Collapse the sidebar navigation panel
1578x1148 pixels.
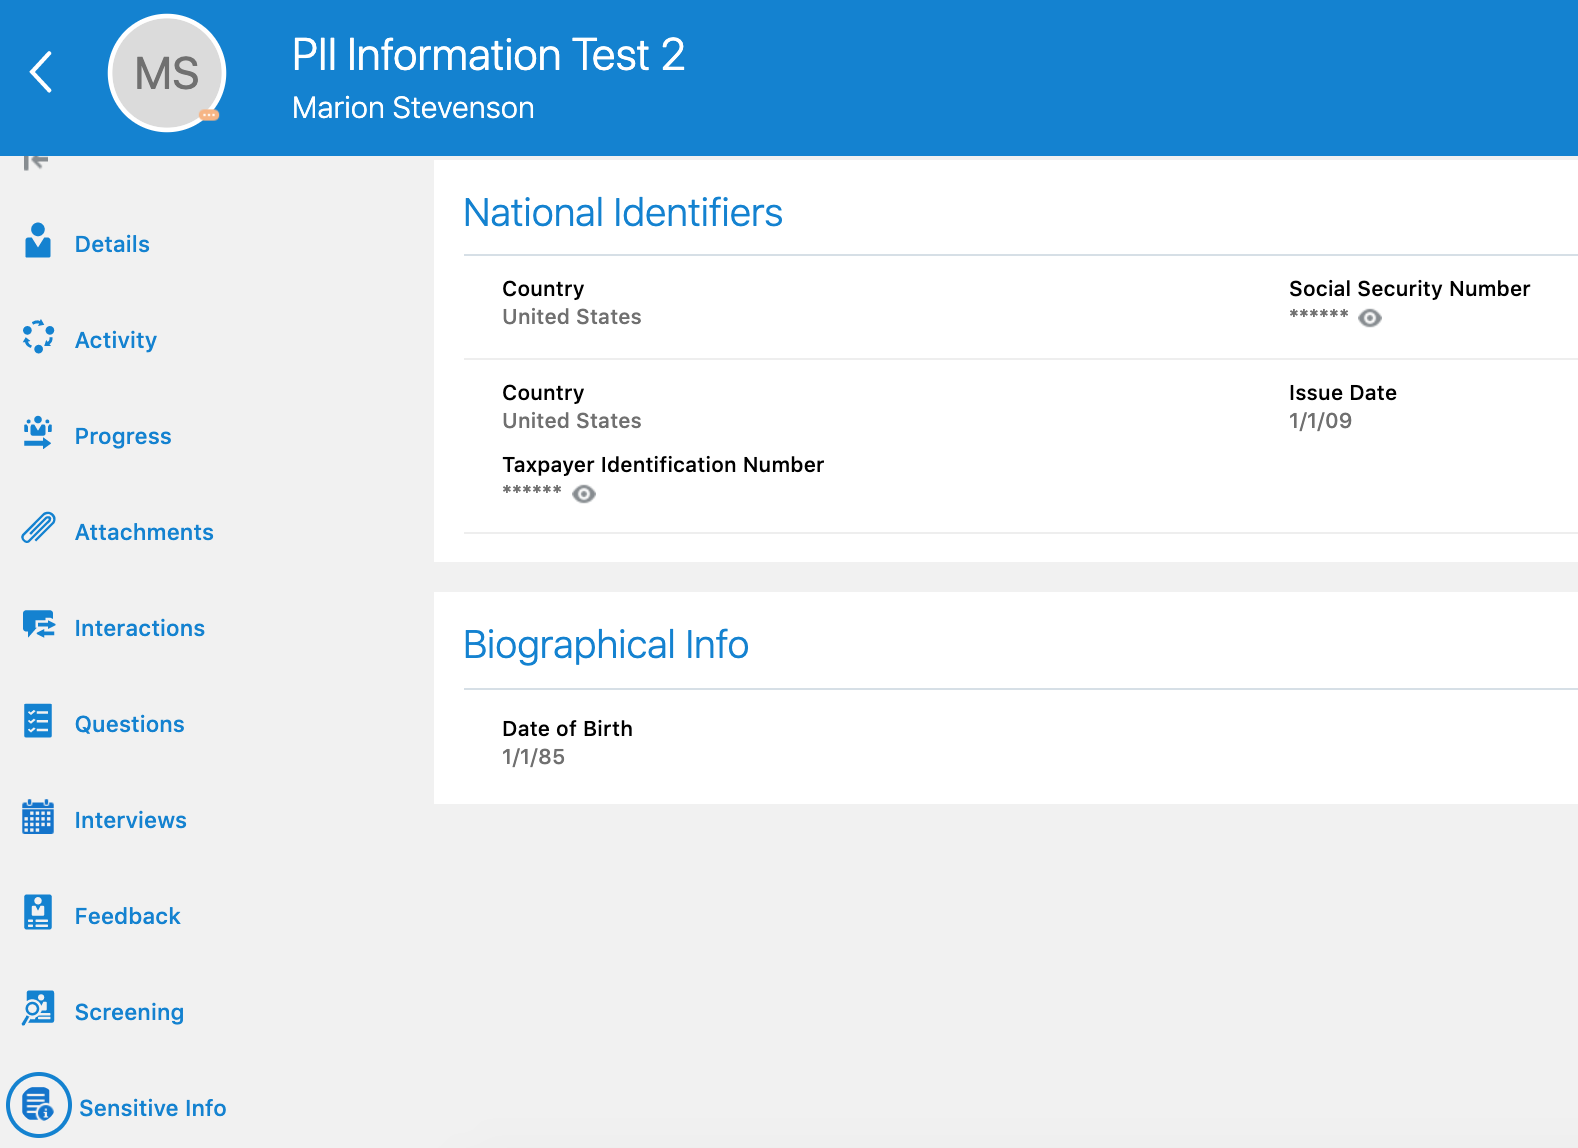pos(35,161)
